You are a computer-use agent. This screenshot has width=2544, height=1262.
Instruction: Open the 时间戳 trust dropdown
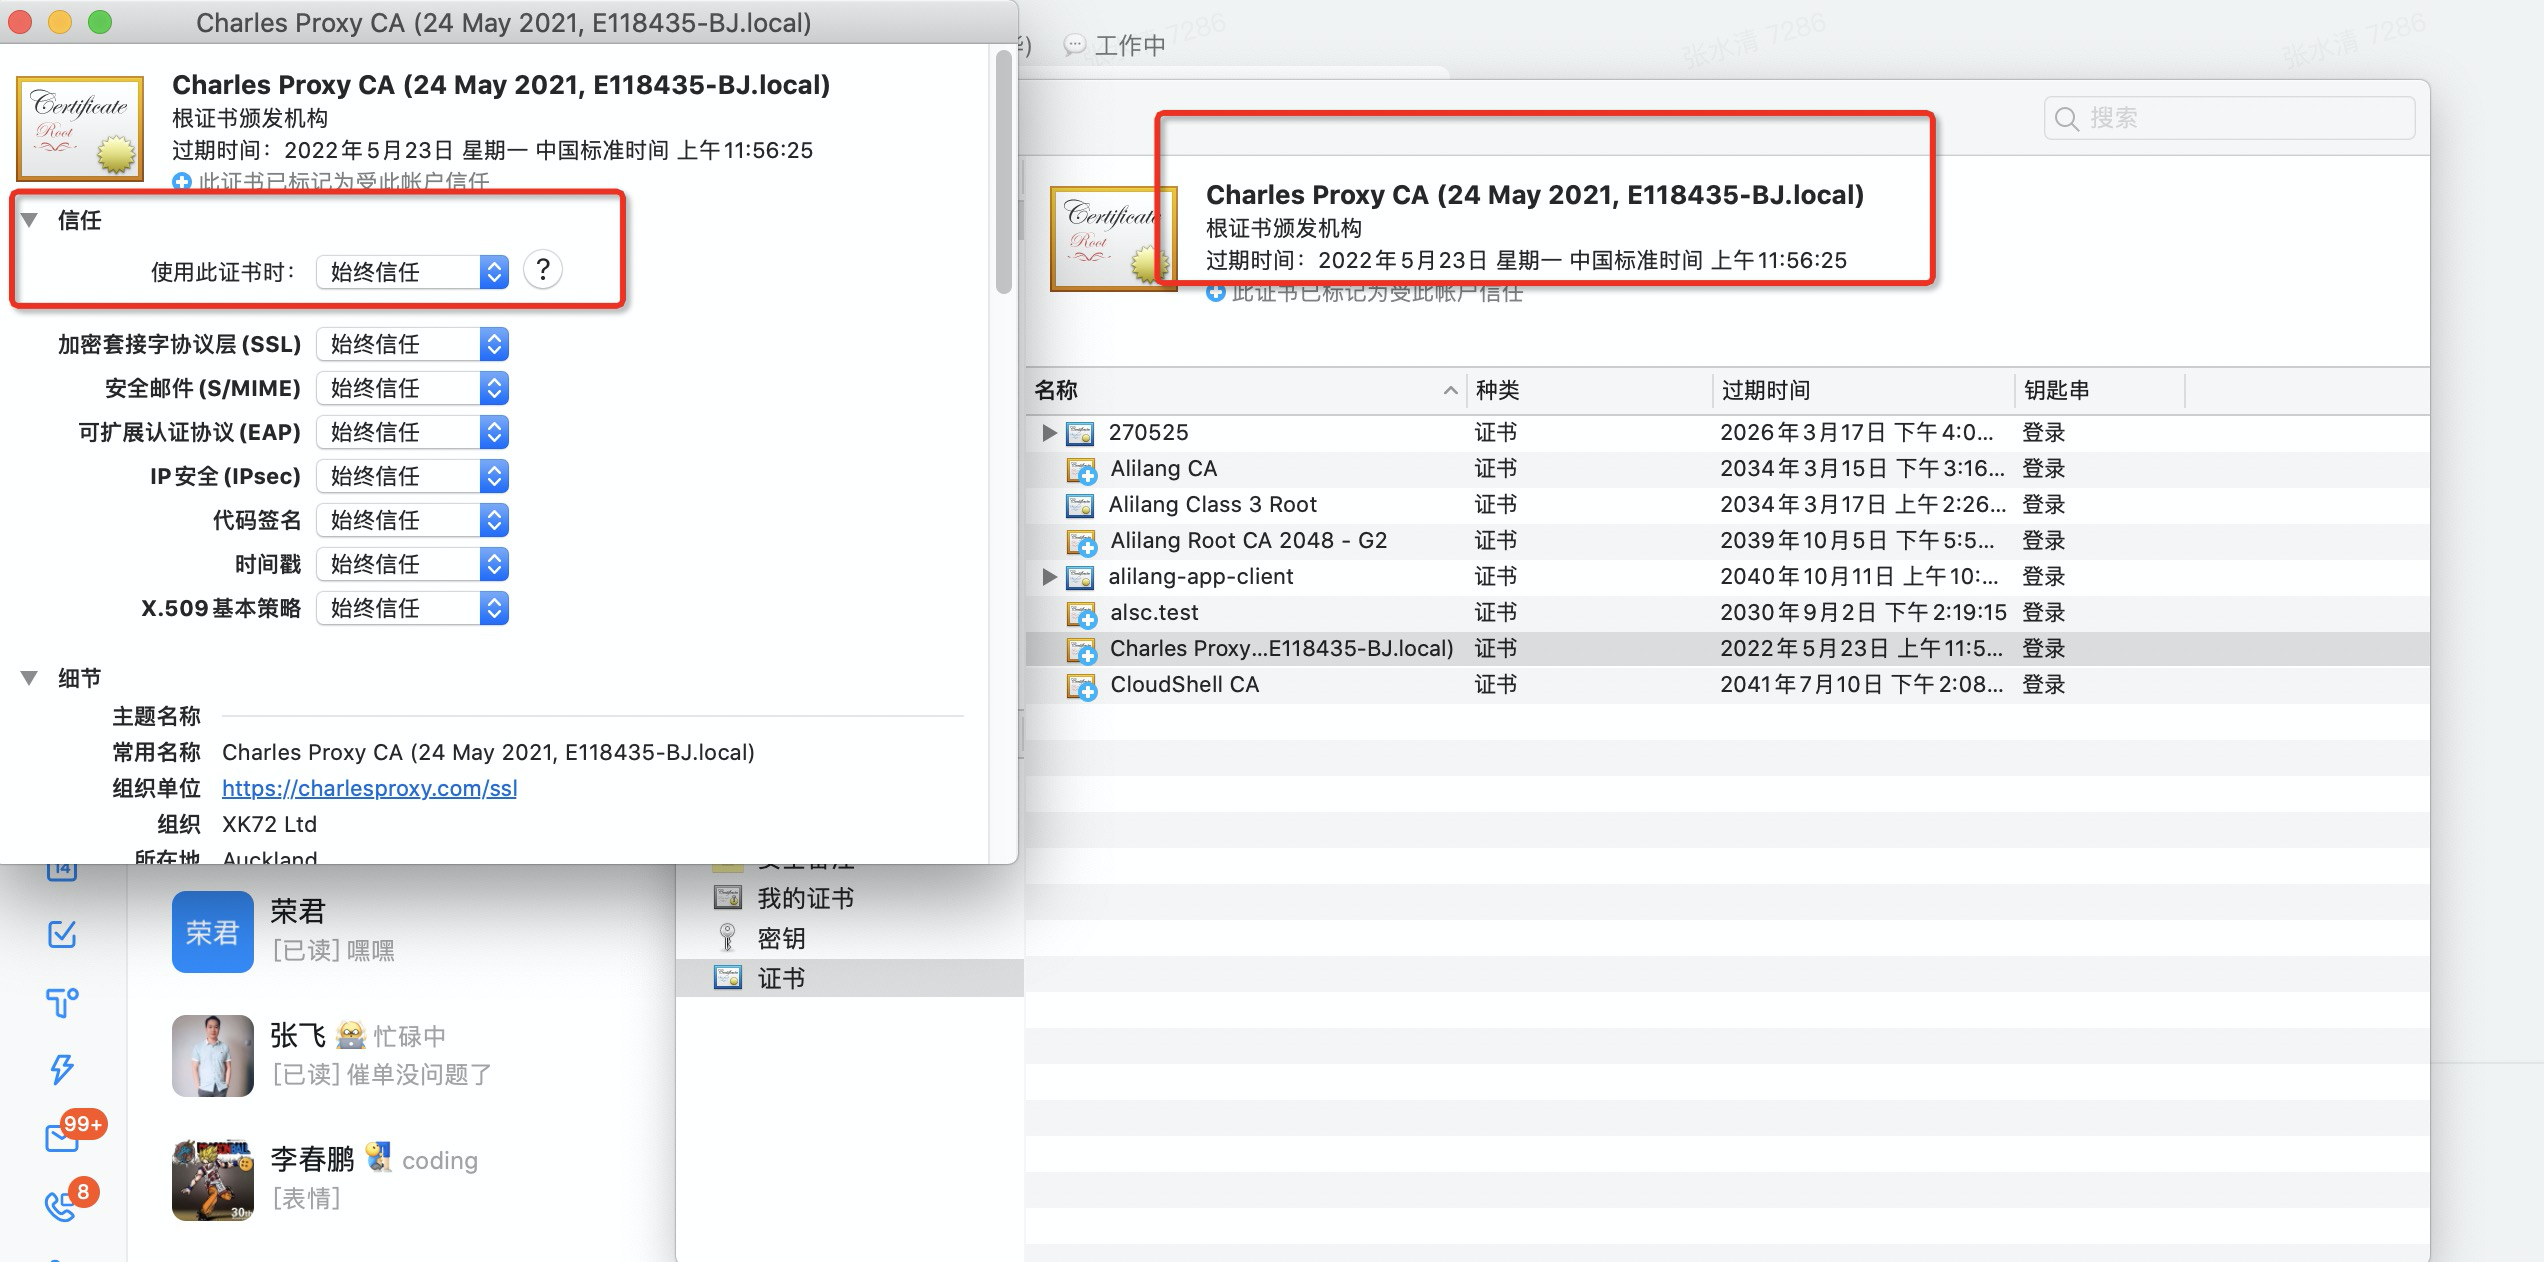pyautogui.click(x=412, y=564)
